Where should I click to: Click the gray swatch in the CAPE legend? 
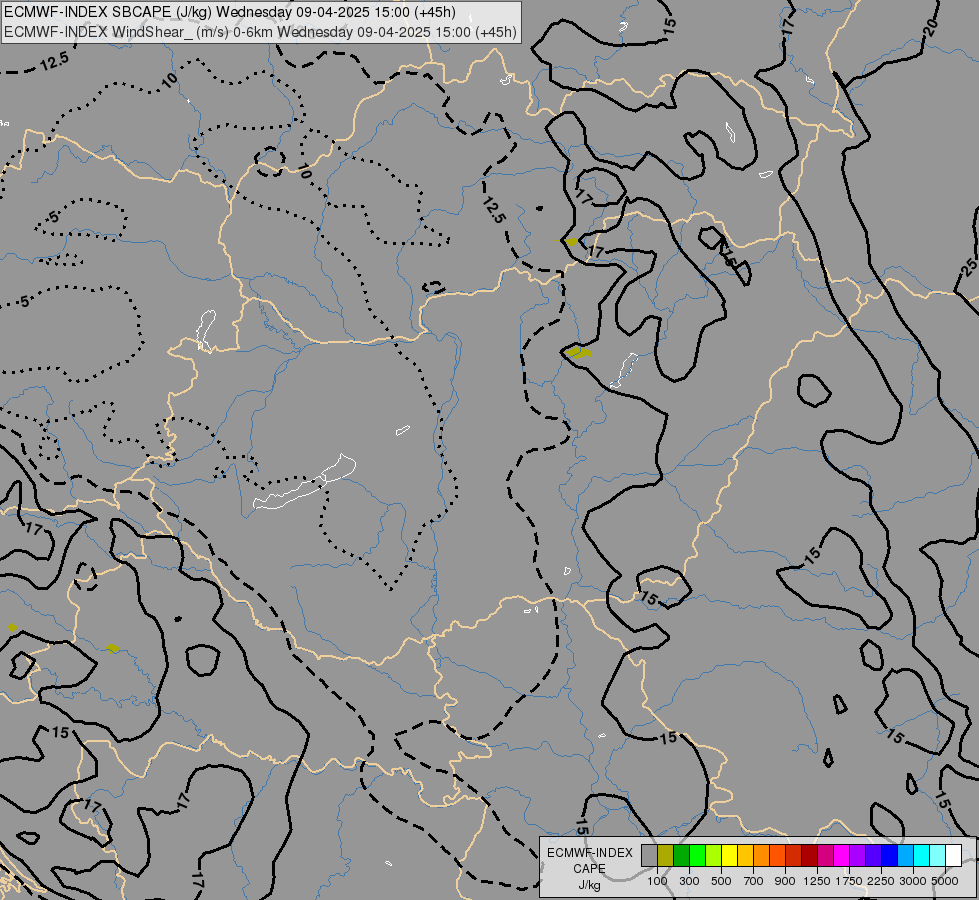click(649, 855)
